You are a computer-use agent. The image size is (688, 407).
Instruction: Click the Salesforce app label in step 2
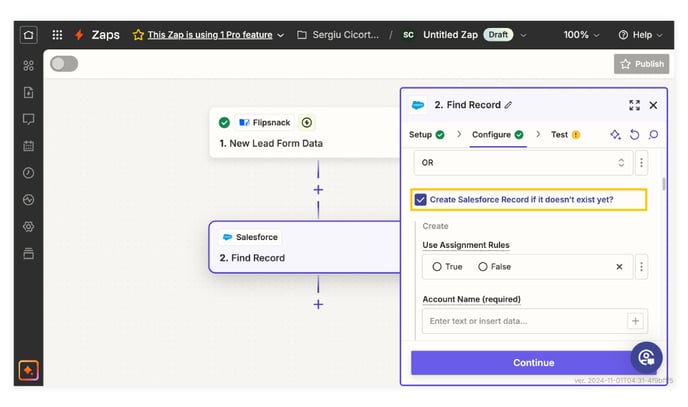click(x=250, y=237)
